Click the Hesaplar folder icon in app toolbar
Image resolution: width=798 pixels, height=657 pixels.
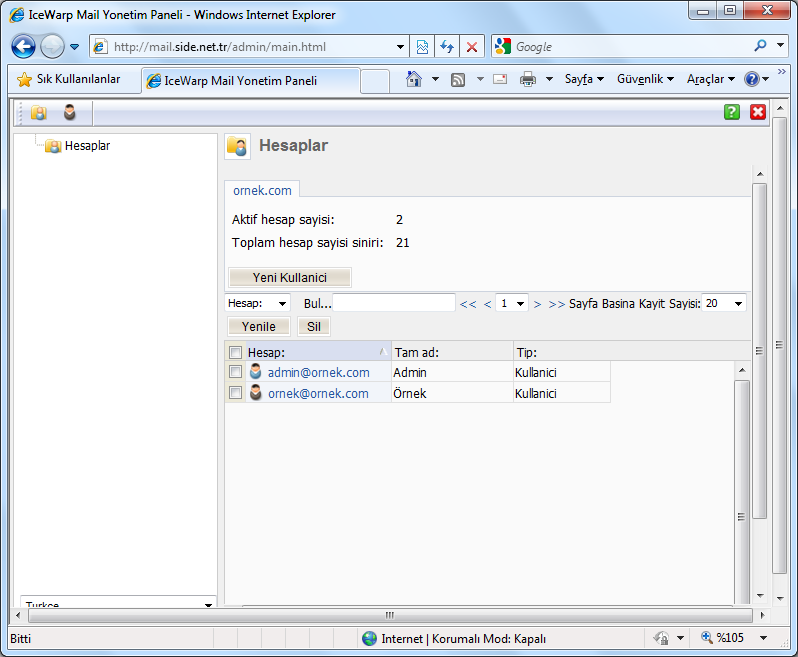click(39, 112)
